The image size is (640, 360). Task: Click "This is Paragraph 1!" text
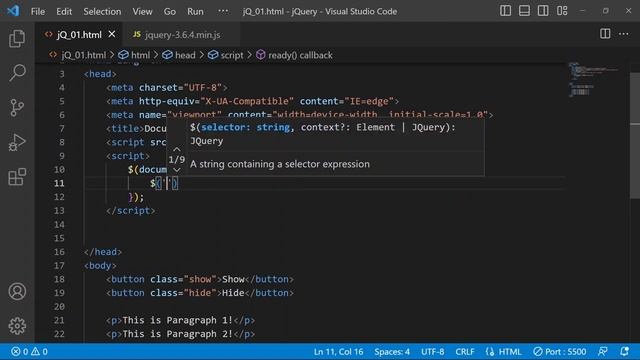[178, 320]
